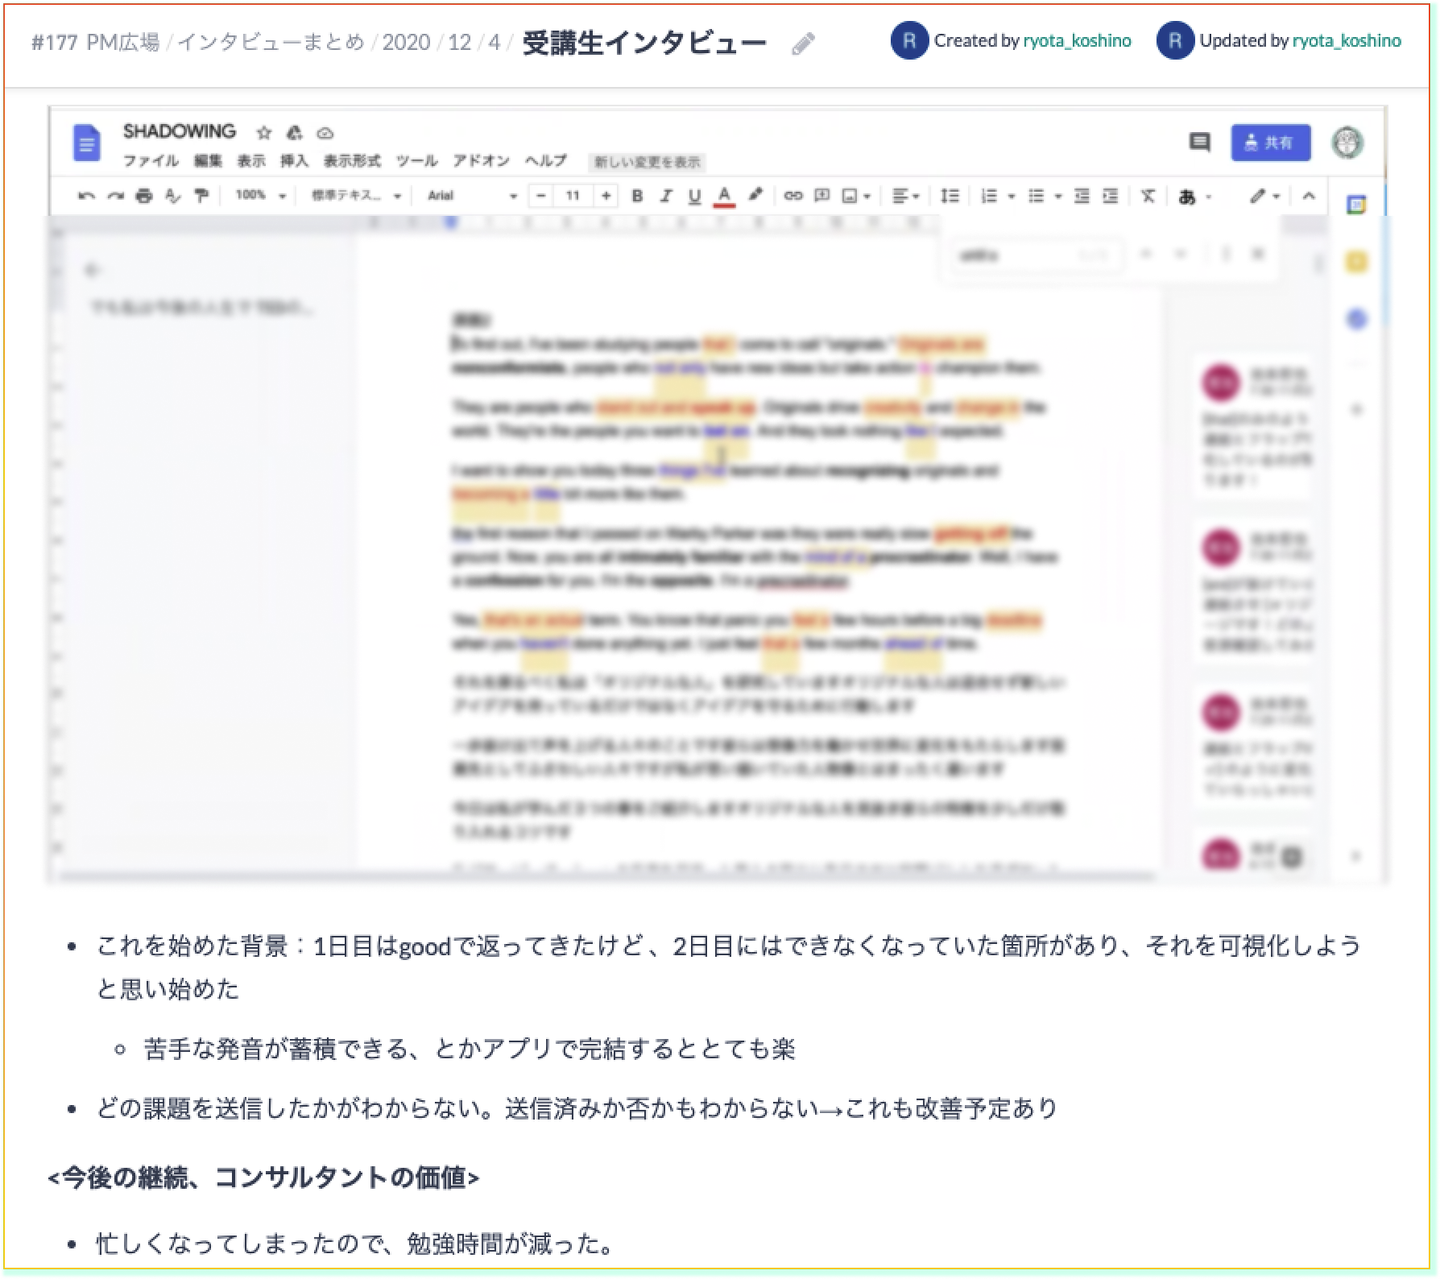
Task: Open the Google Calendar side panel icon
Action: coord(1356,205)
